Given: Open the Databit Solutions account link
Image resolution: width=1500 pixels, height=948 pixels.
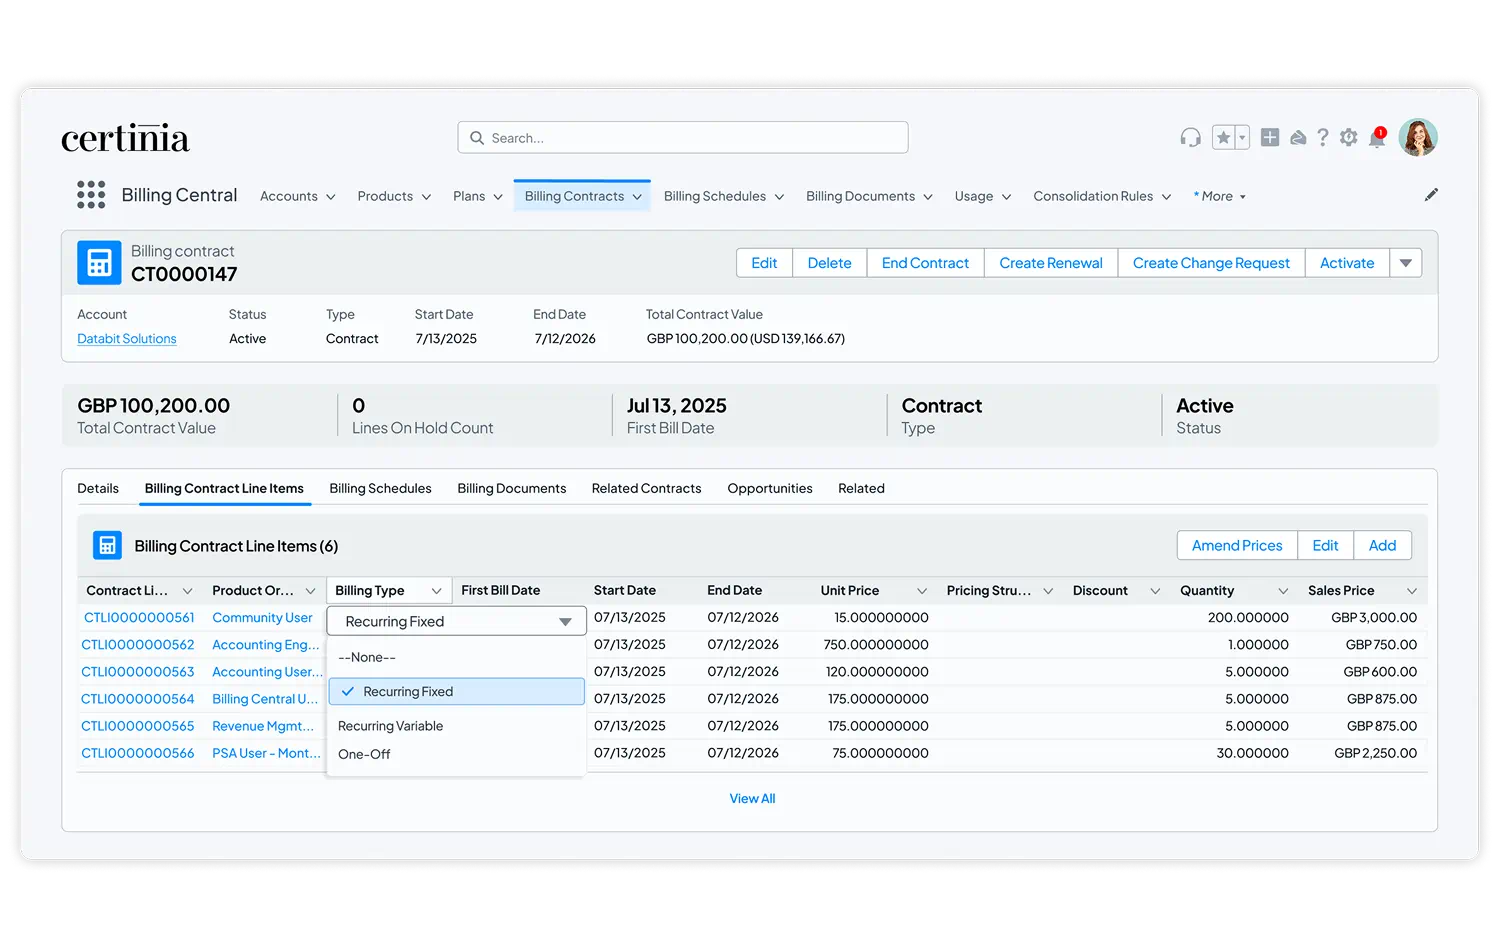Looking at the screenshot, I should 126,338.
